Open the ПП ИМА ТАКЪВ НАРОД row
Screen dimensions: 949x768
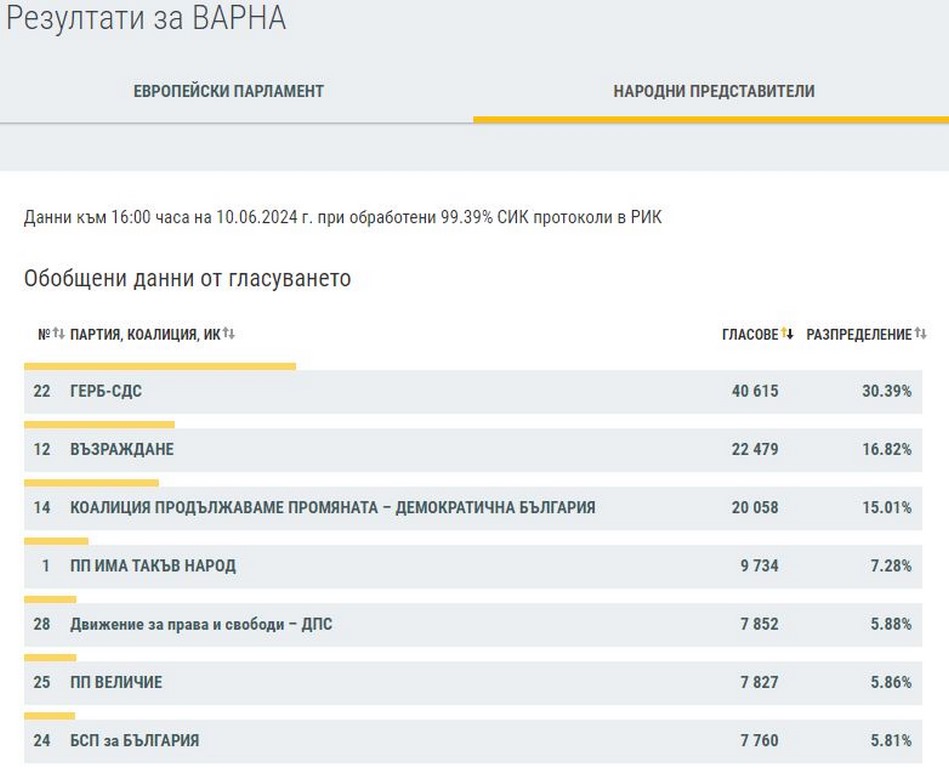(153, 566)
